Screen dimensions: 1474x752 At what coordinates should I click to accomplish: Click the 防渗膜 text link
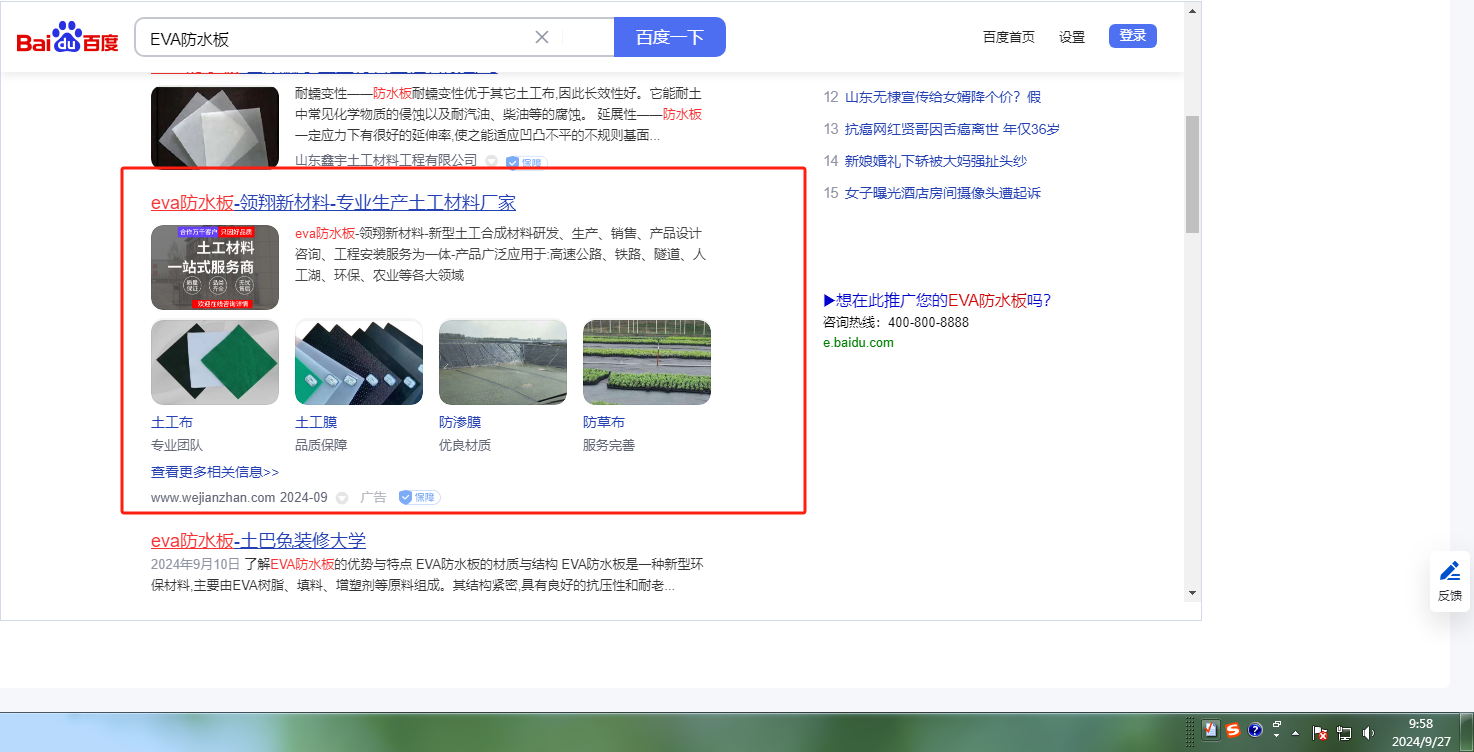(460, 422)
